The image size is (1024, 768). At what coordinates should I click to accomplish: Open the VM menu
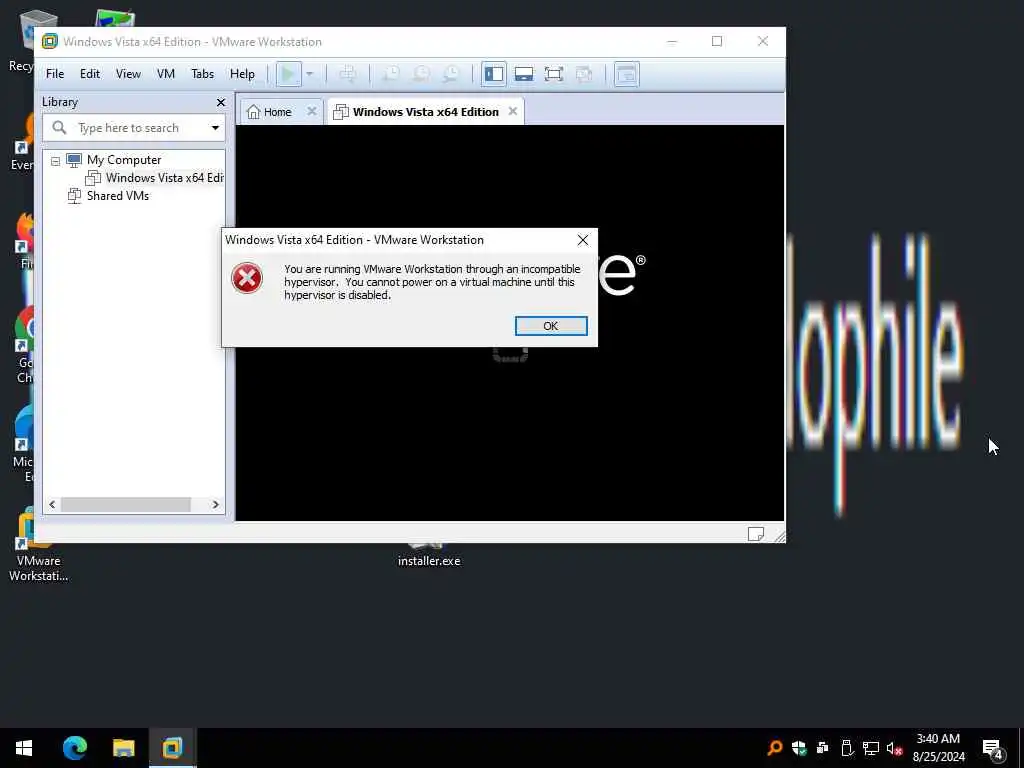[166, 74]
